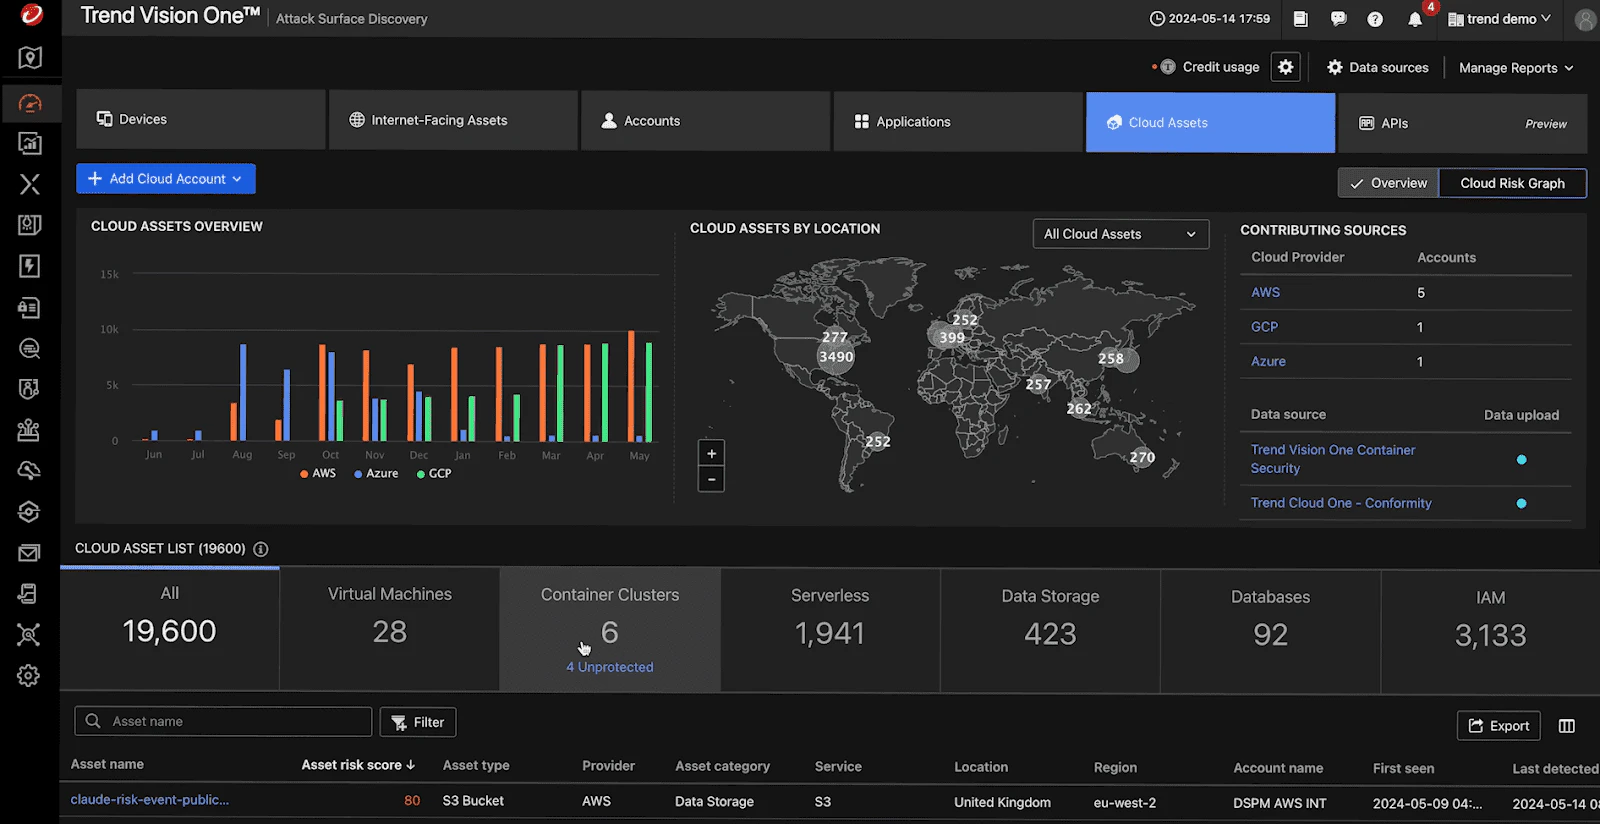Open the gear administration sidebar icon
This screenshot has height=824, width=1600.
pyautogui.click(x=30, y=676)
